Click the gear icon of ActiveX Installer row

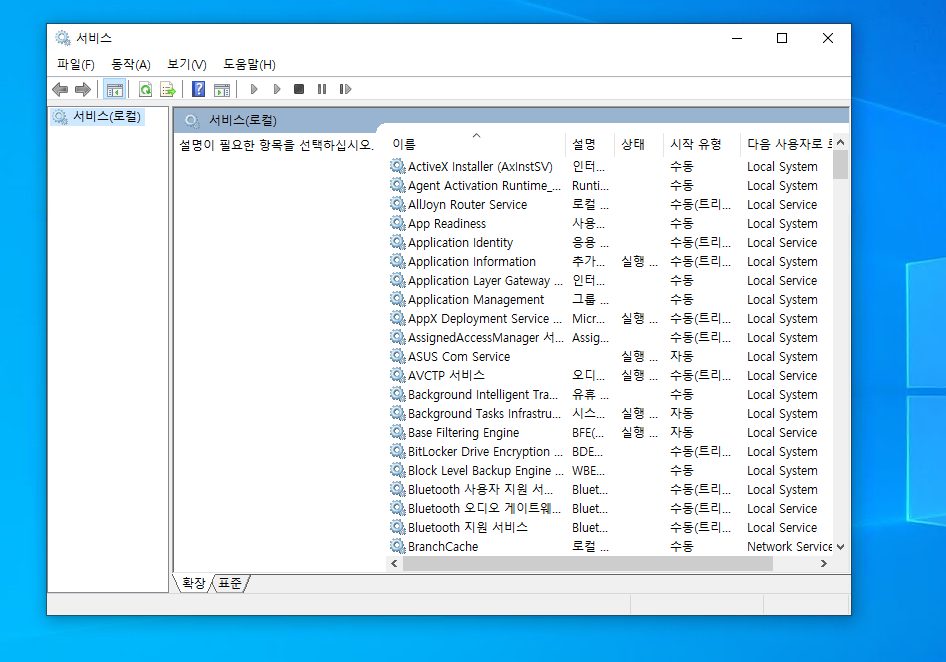(398, 166)
